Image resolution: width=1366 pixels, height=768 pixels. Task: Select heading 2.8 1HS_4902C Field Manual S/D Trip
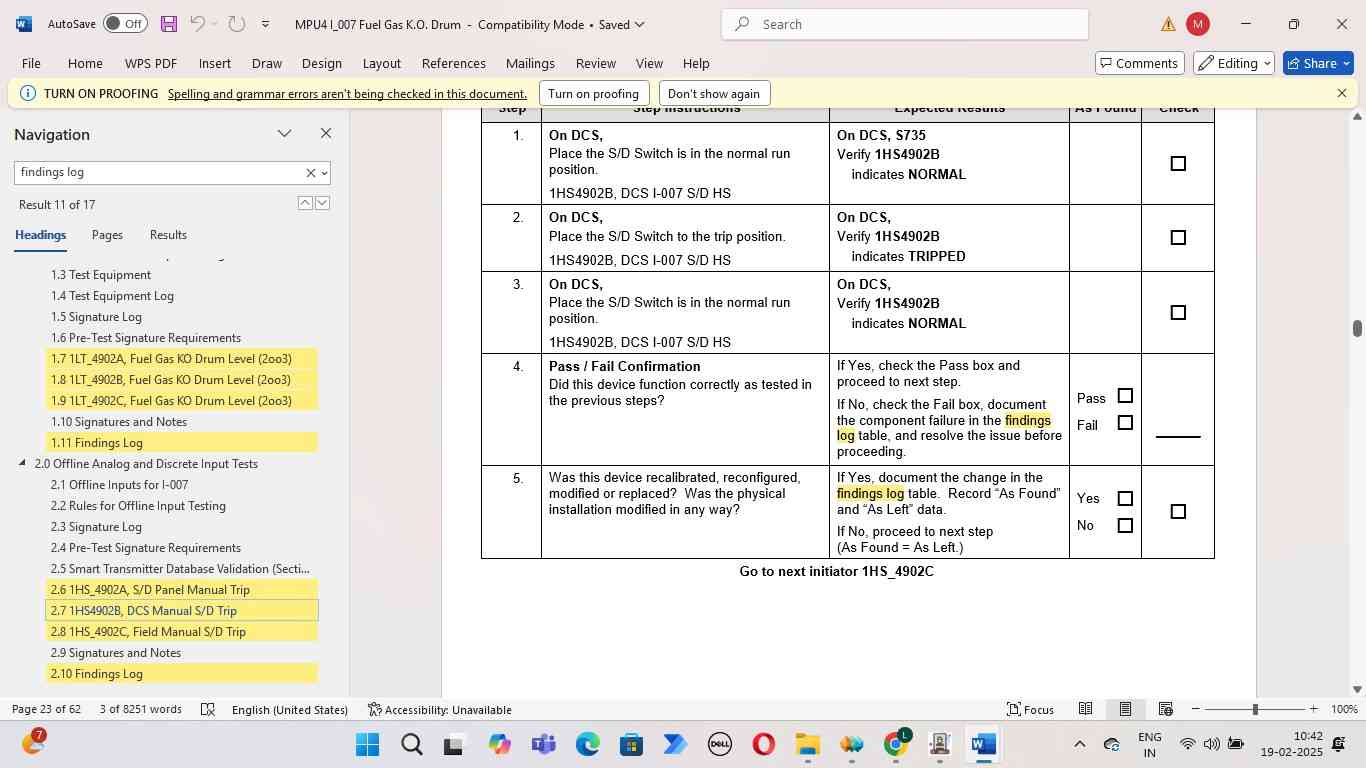click(x=182, y=632)
